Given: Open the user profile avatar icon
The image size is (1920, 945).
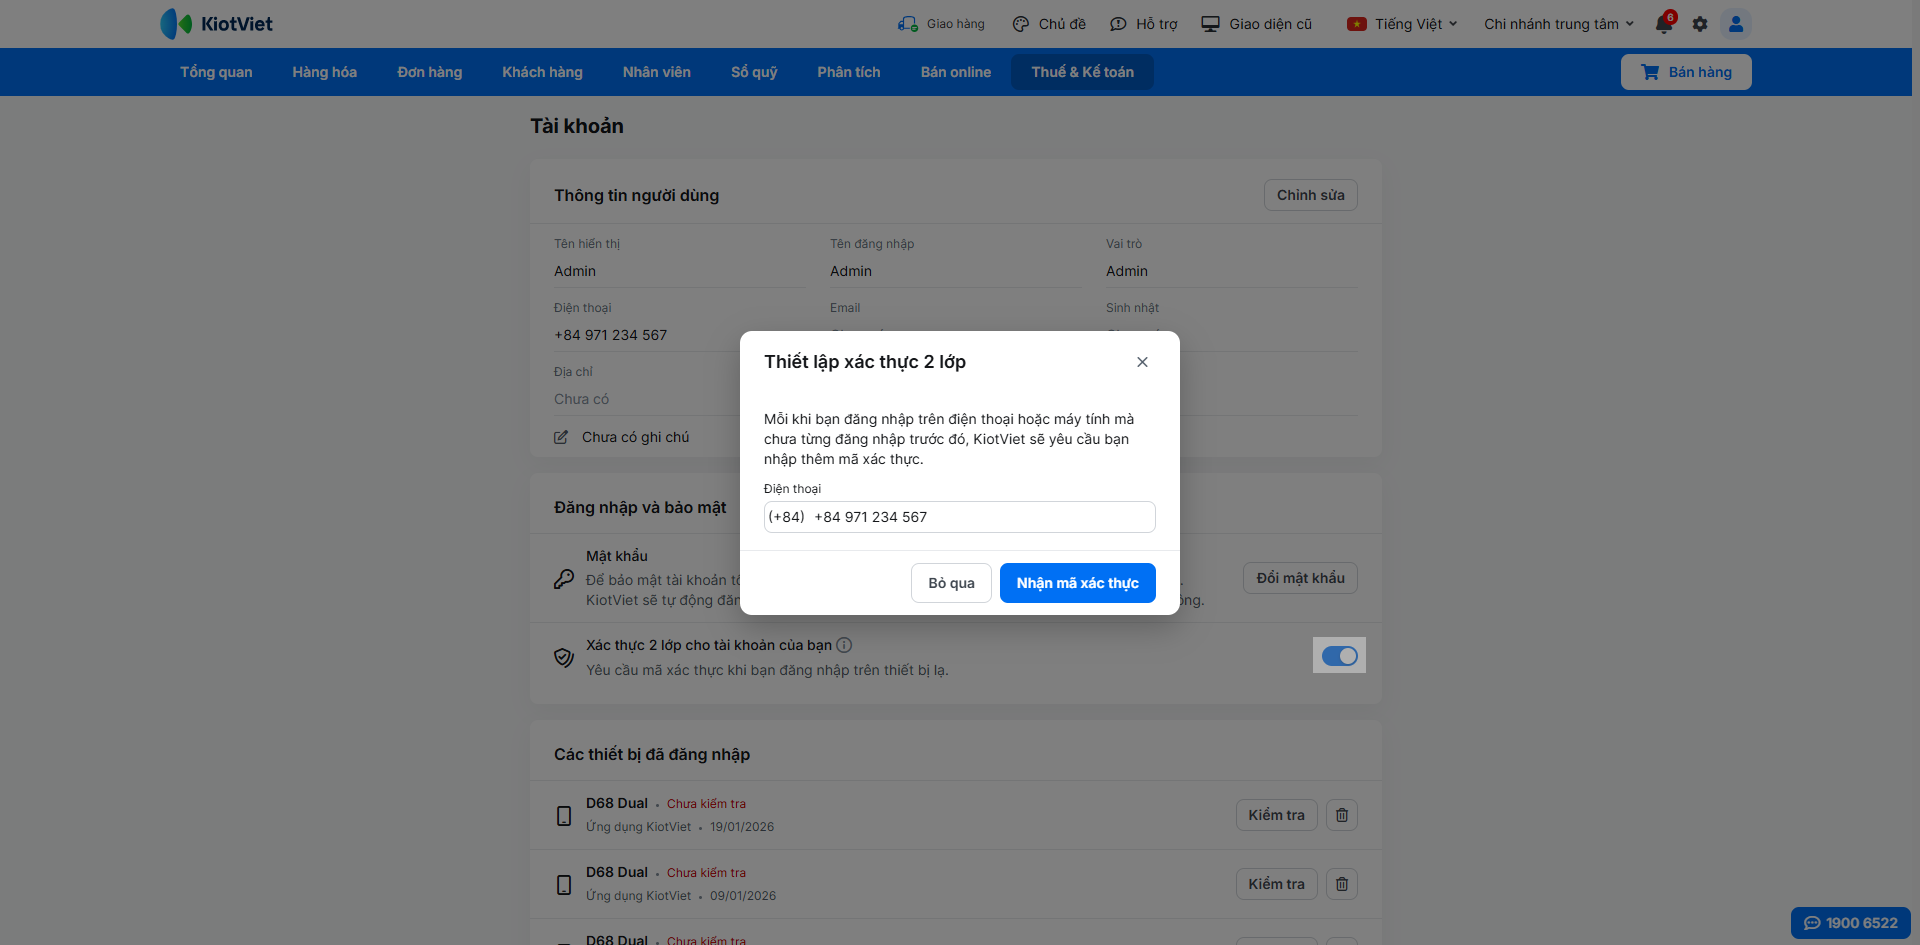Looking at the screenshot, I should (x=1736, y=24).
